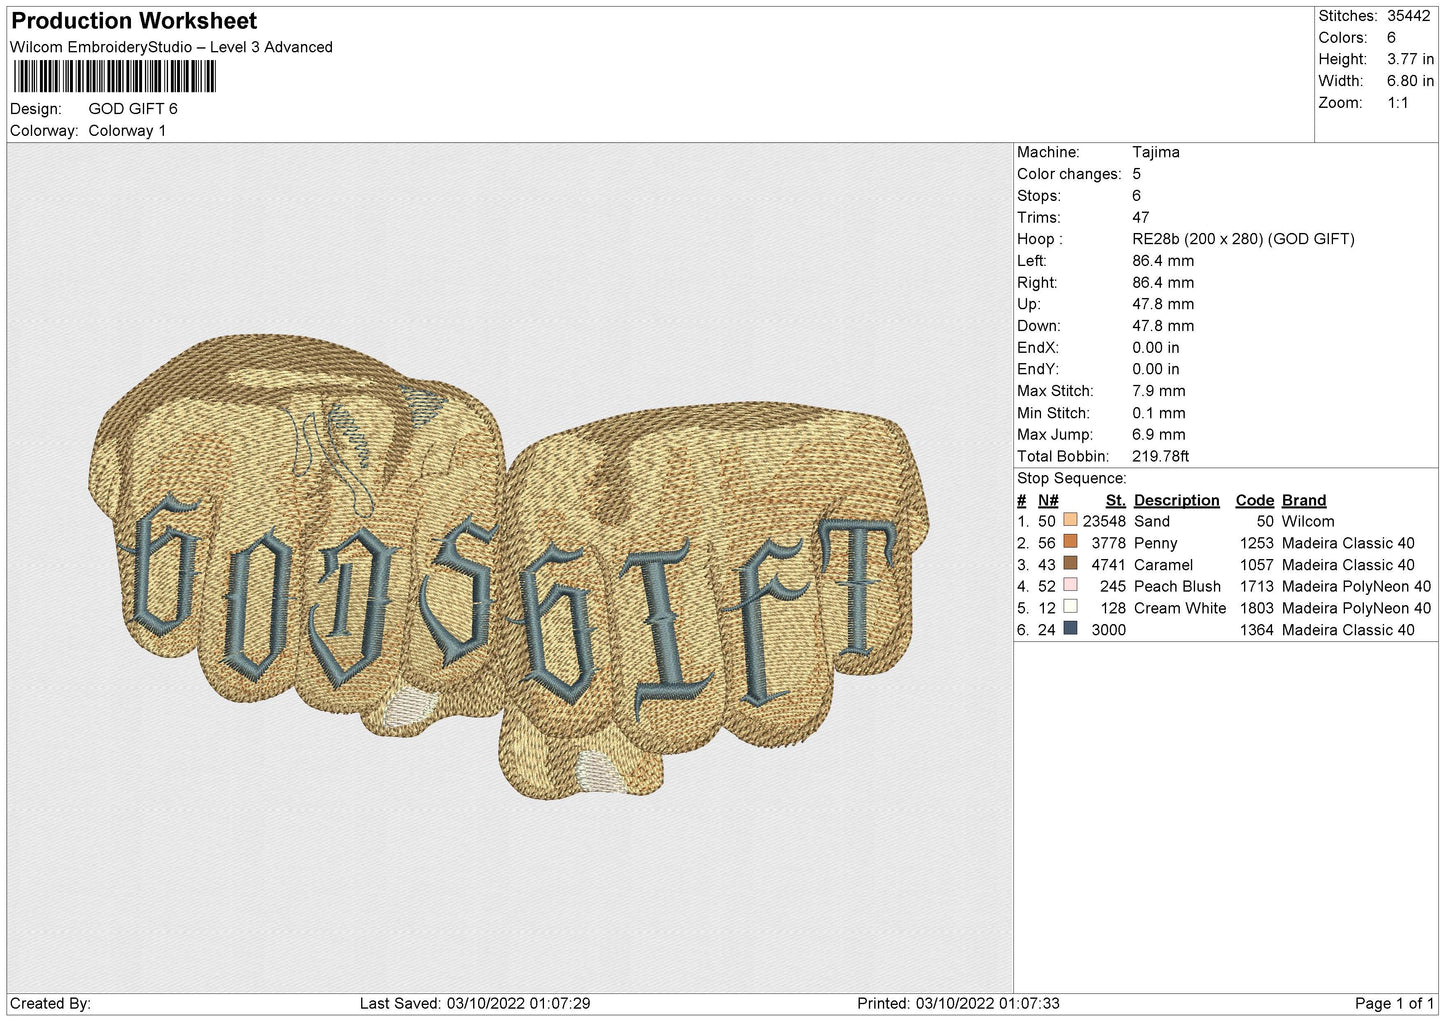The height and width of the screenshot is (1021, 1445).
Task: Click the Max Jump value 6.9 mm
Action: tap(1159, 435)
